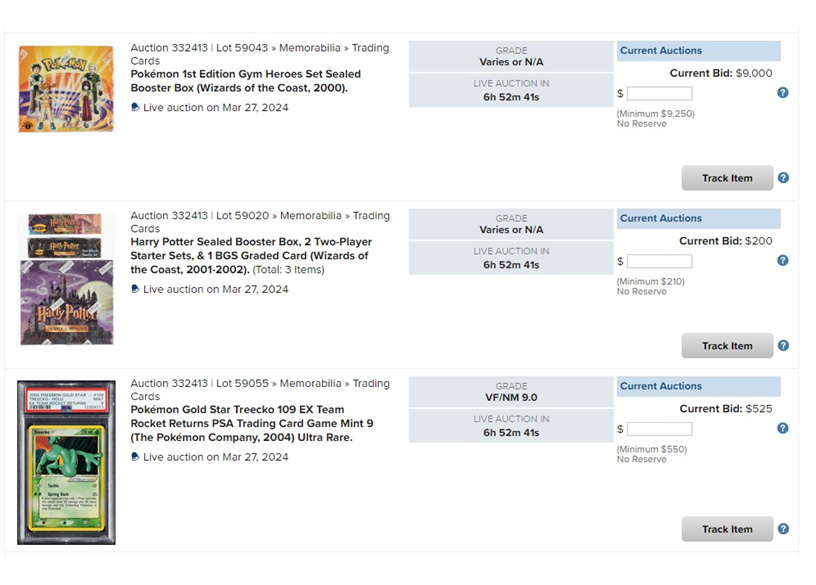Open Harry Potter booster box thumbnail
The height and width of the screenshot is (585, 816).
(x=66, y=279)
